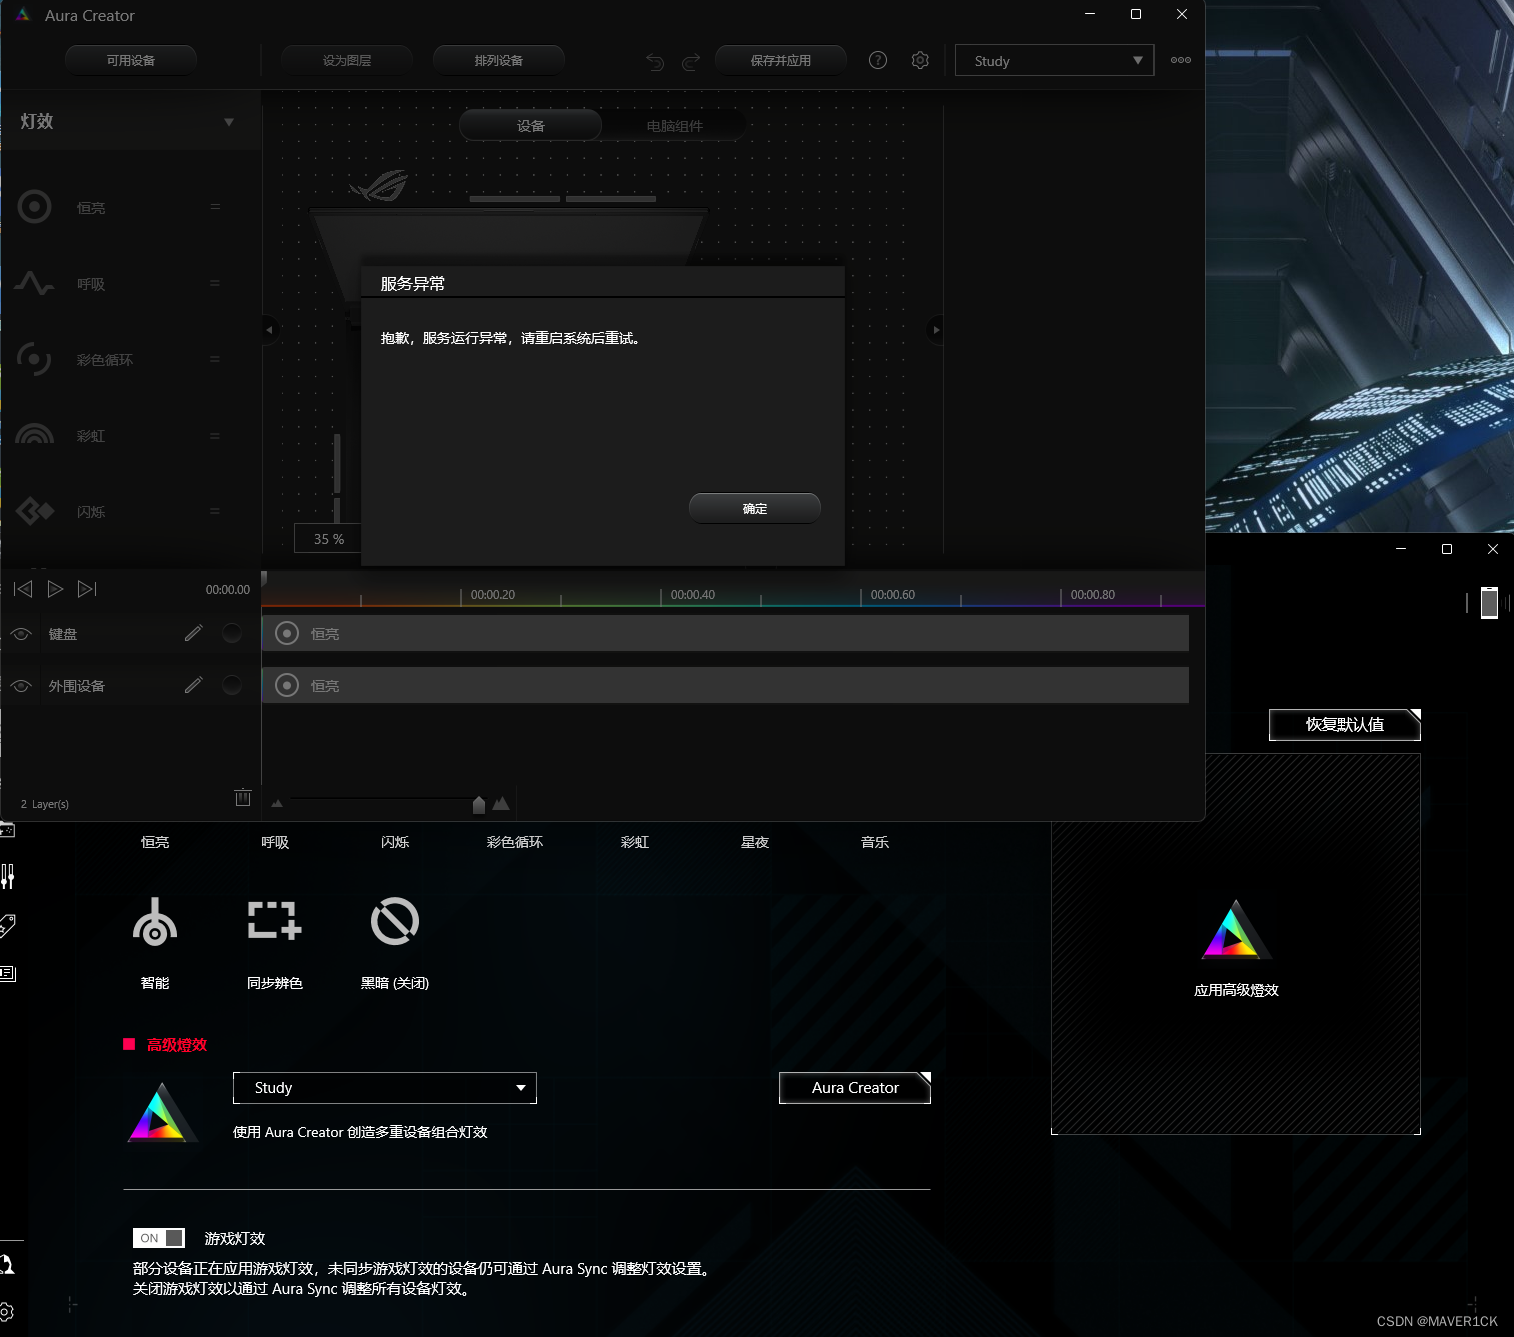Jump to timeline end with skip-forward button

(x=88, y=589)
